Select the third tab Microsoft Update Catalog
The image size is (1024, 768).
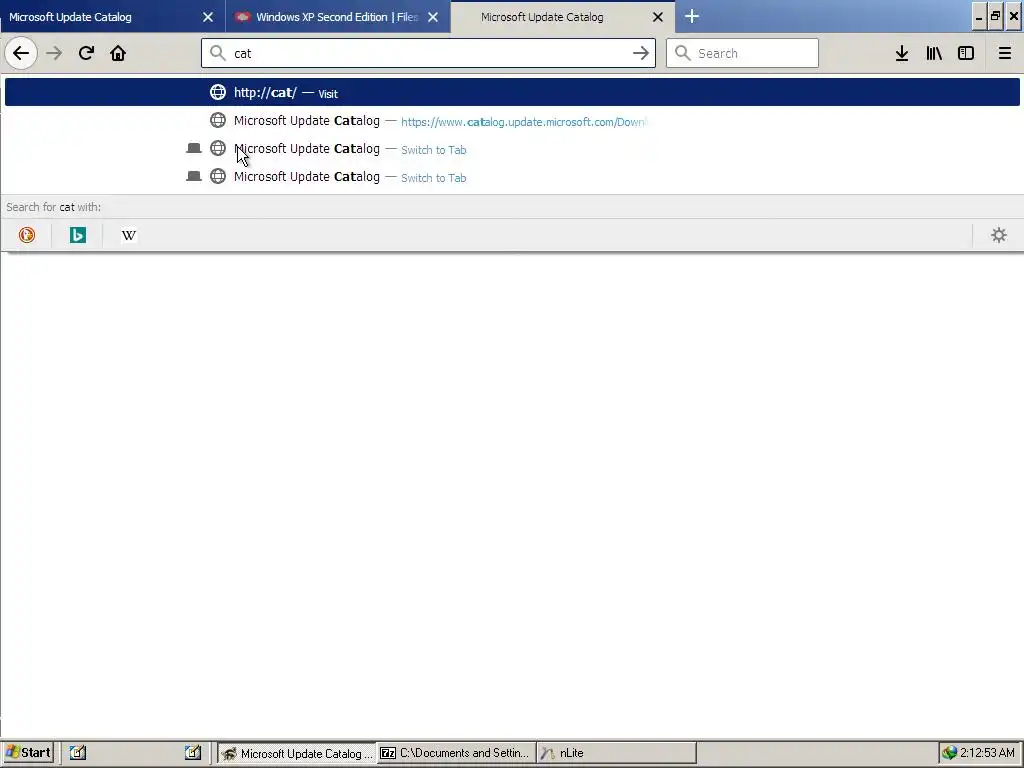pos(563,17)
